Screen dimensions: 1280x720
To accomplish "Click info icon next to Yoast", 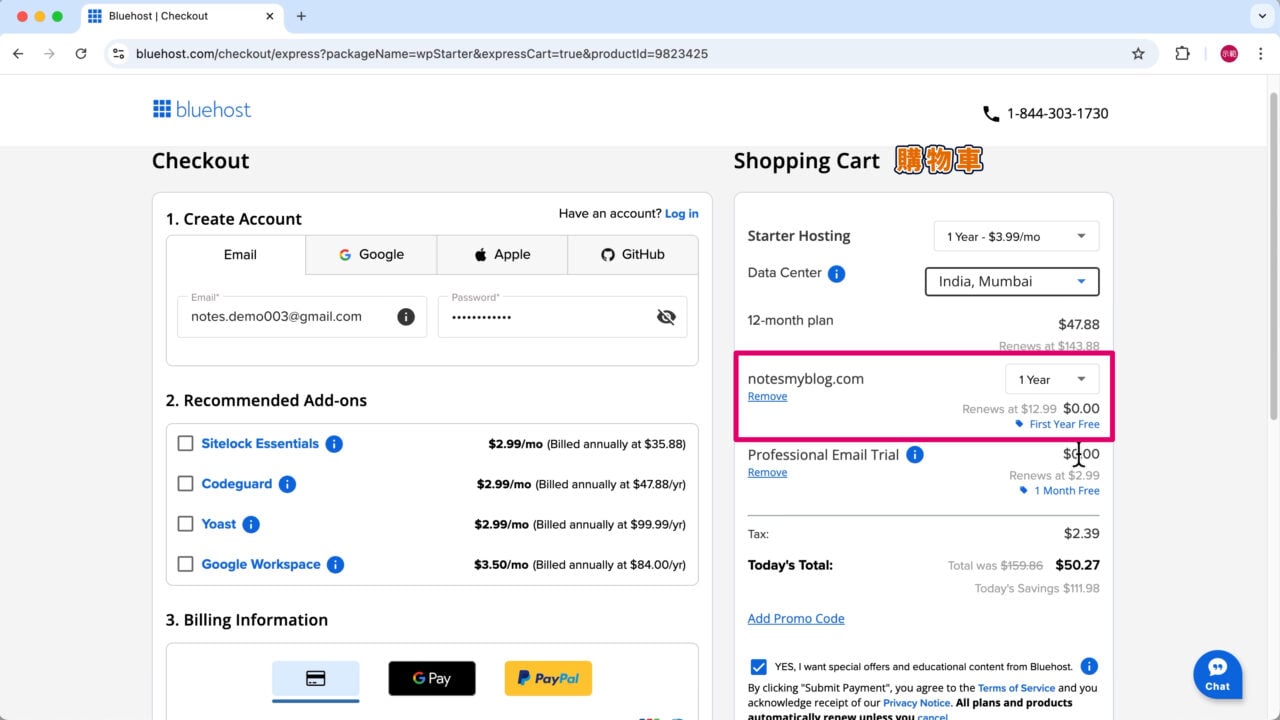I will pyautogui.click(x=251, y=524).
